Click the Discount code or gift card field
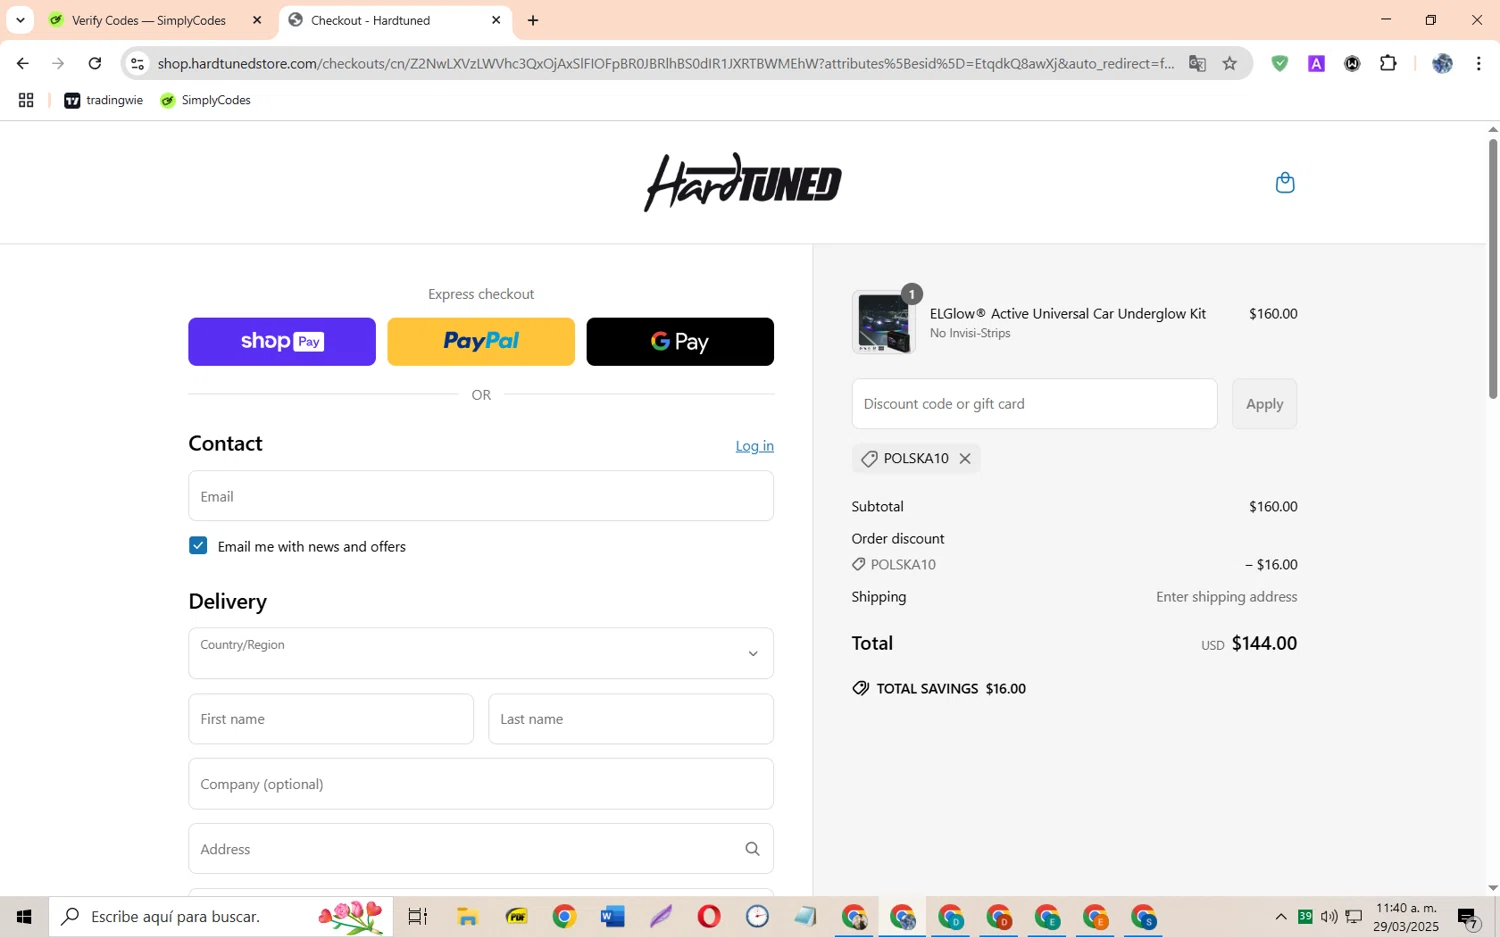The height and width of the screenshot is (937, 1500). tap(1034, 404)
